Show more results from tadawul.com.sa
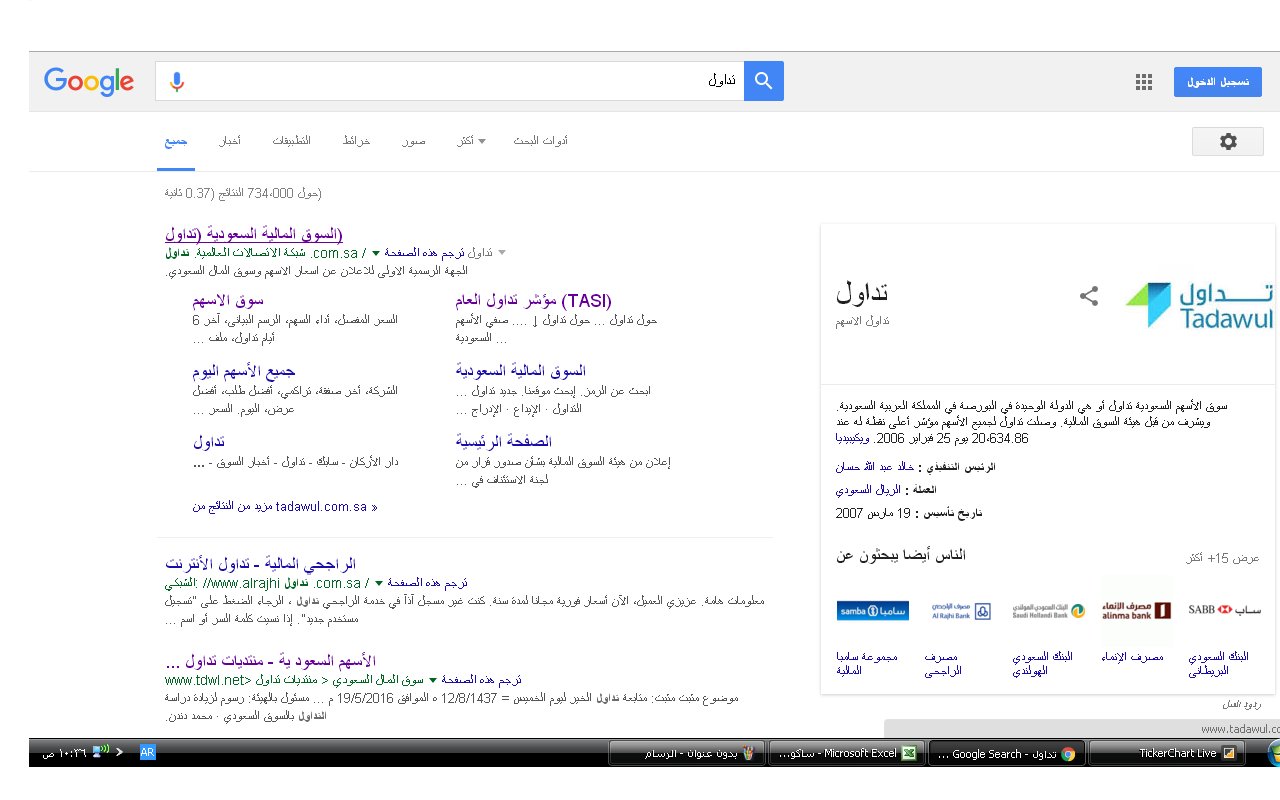This screenshot has width=1280, height=800. tap(285, 507)
